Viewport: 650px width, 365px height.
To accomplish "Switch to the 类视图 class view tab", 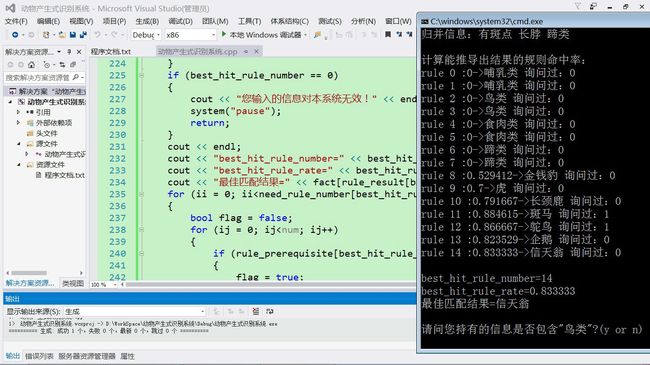I will tap(73, 284).
